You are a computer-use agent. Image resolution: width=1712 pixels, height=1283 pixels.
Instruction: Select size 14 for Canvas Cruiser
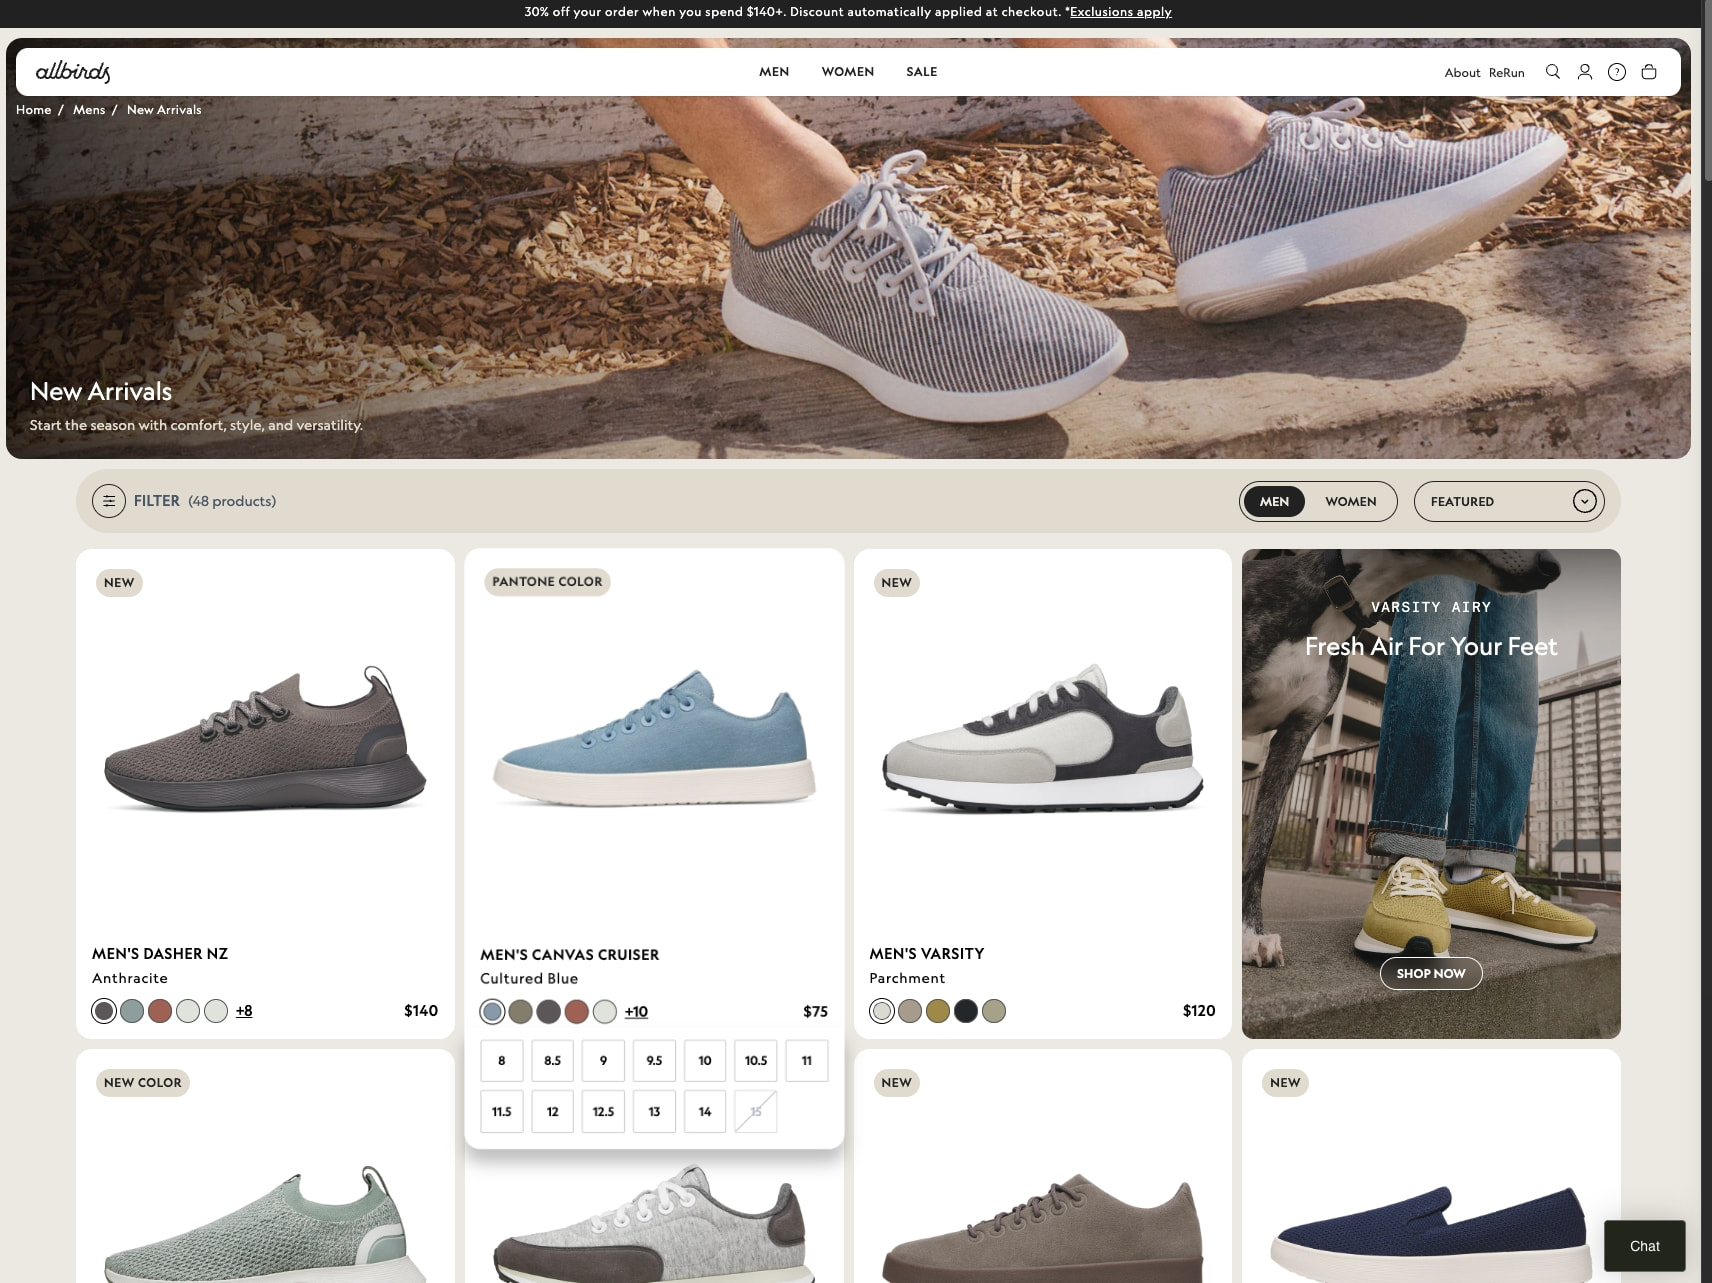(705, 1112)
